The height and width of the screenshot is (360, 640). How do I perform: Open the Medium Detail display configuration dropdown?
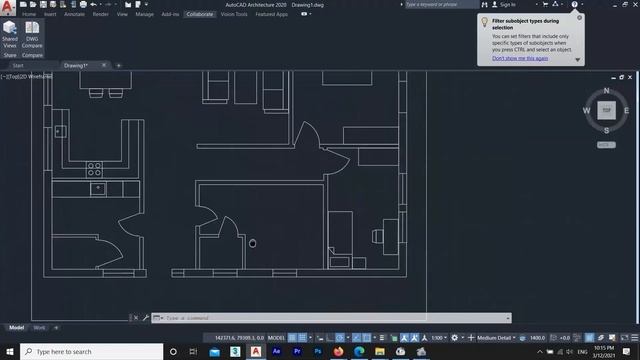(x=496, y=338)
